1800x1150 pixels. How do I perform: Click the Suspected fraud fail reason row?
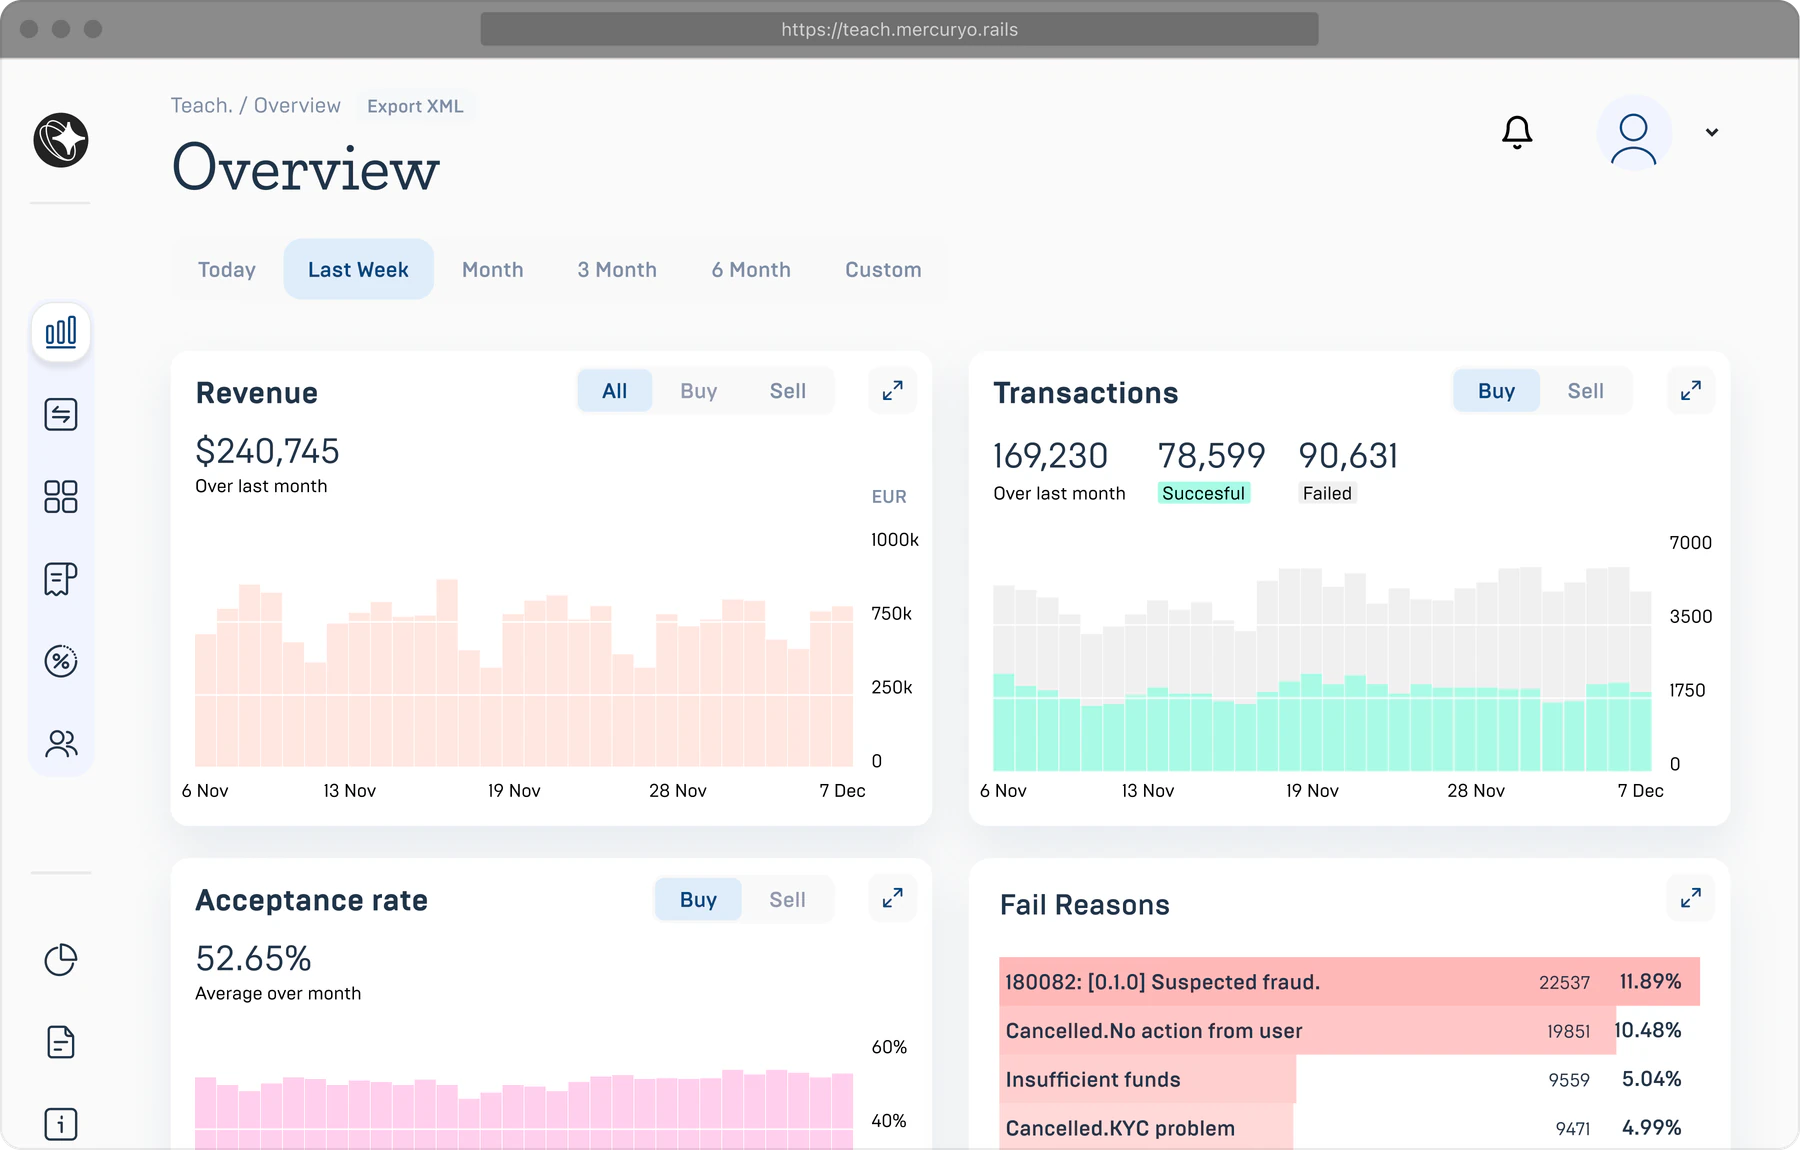(1349, 982)
